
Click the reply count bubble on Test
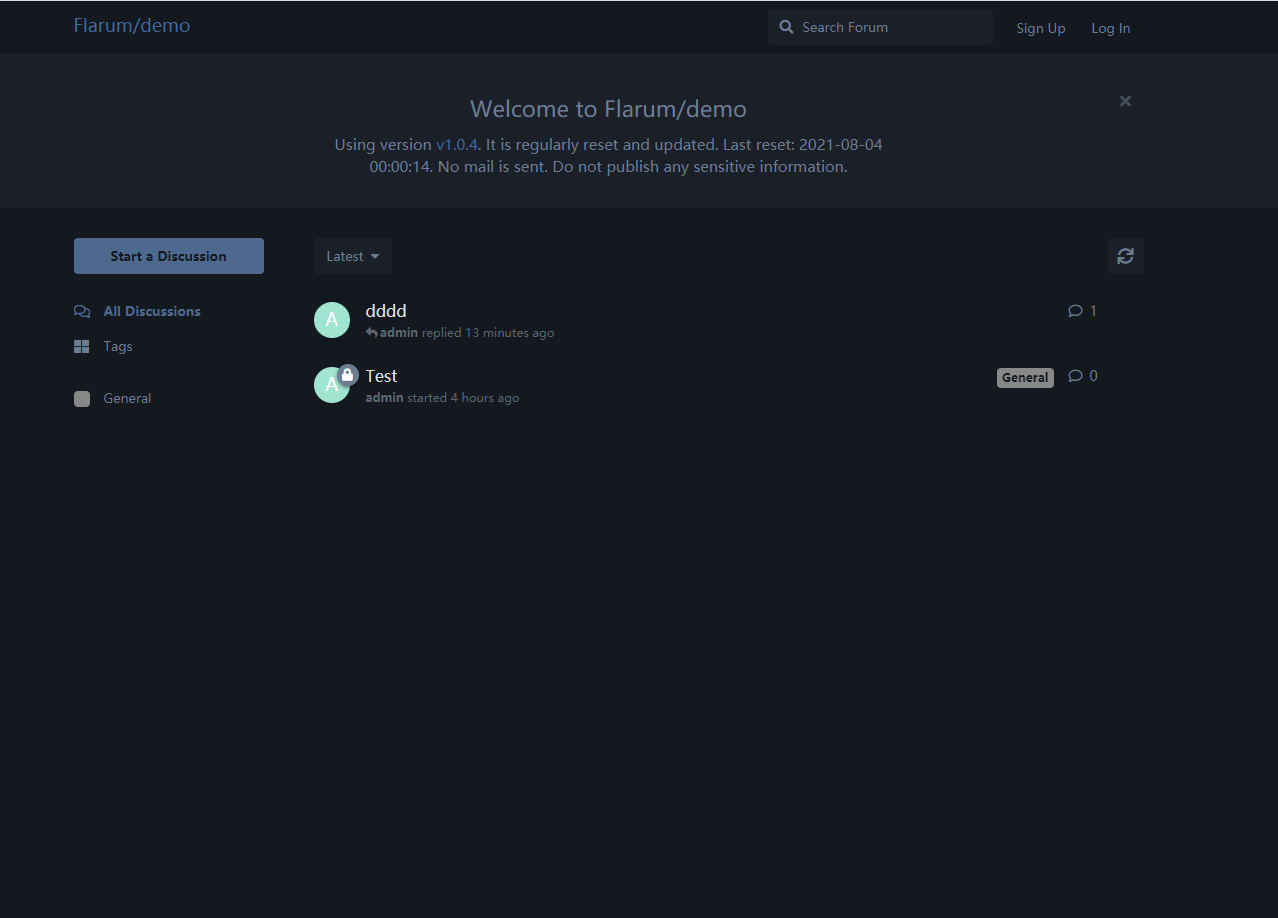pos(1083,376)
